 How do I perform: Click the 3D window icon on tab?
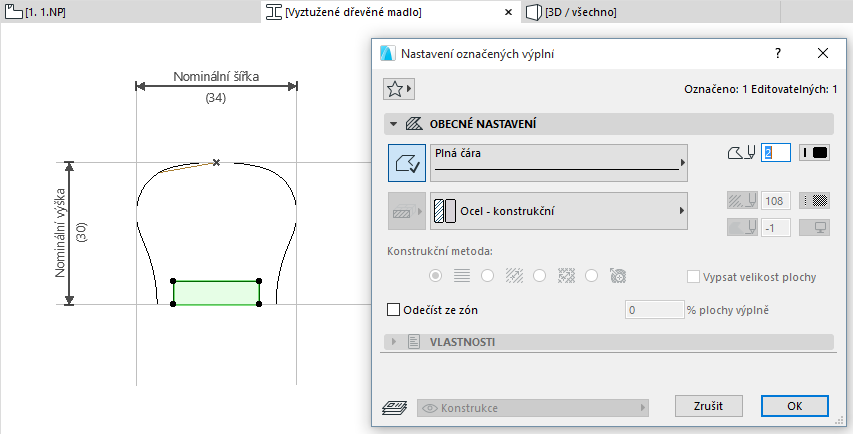[x=535, y=12]
